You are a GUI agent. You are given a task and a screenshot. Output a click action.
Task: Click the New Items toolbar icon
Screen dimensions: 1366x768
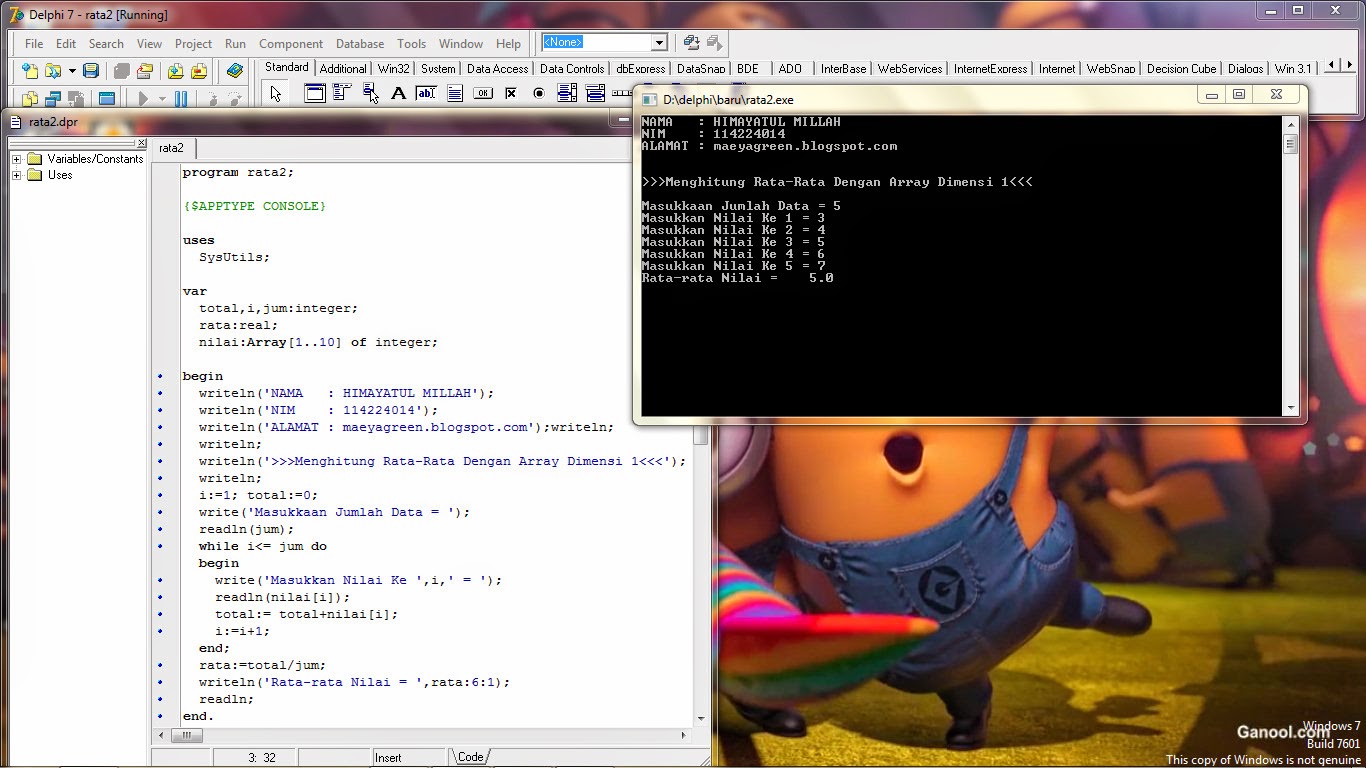pyautogui.click(x=30, y=71)
